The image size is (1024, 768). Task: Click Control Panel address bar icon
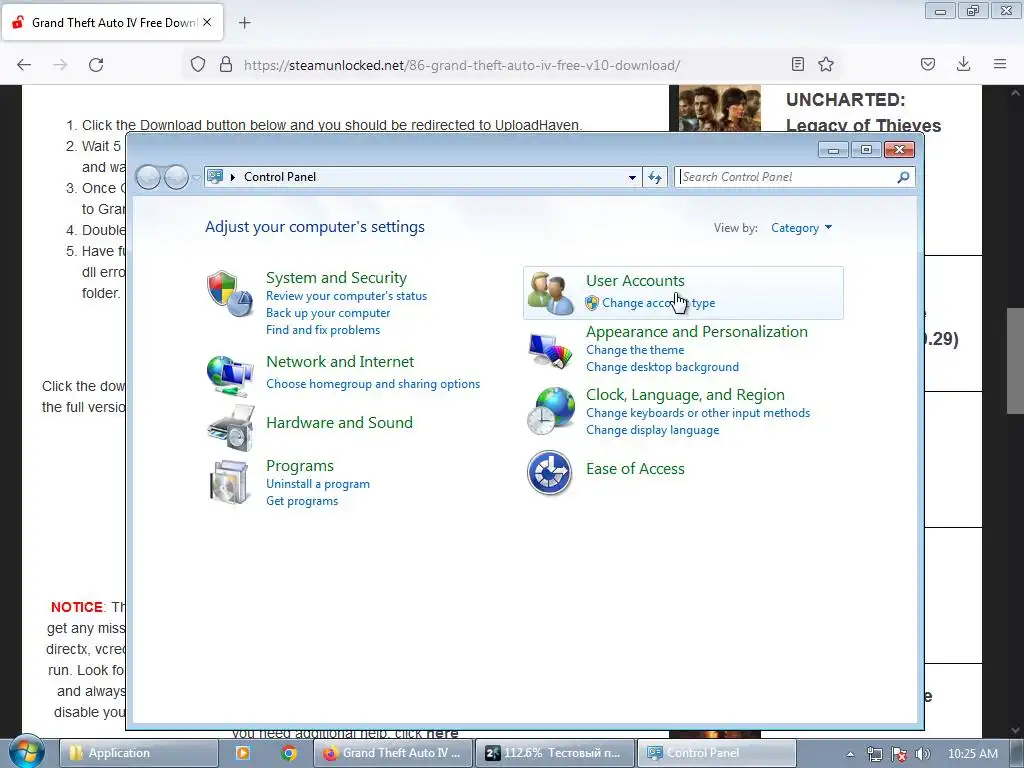(216, 176)
